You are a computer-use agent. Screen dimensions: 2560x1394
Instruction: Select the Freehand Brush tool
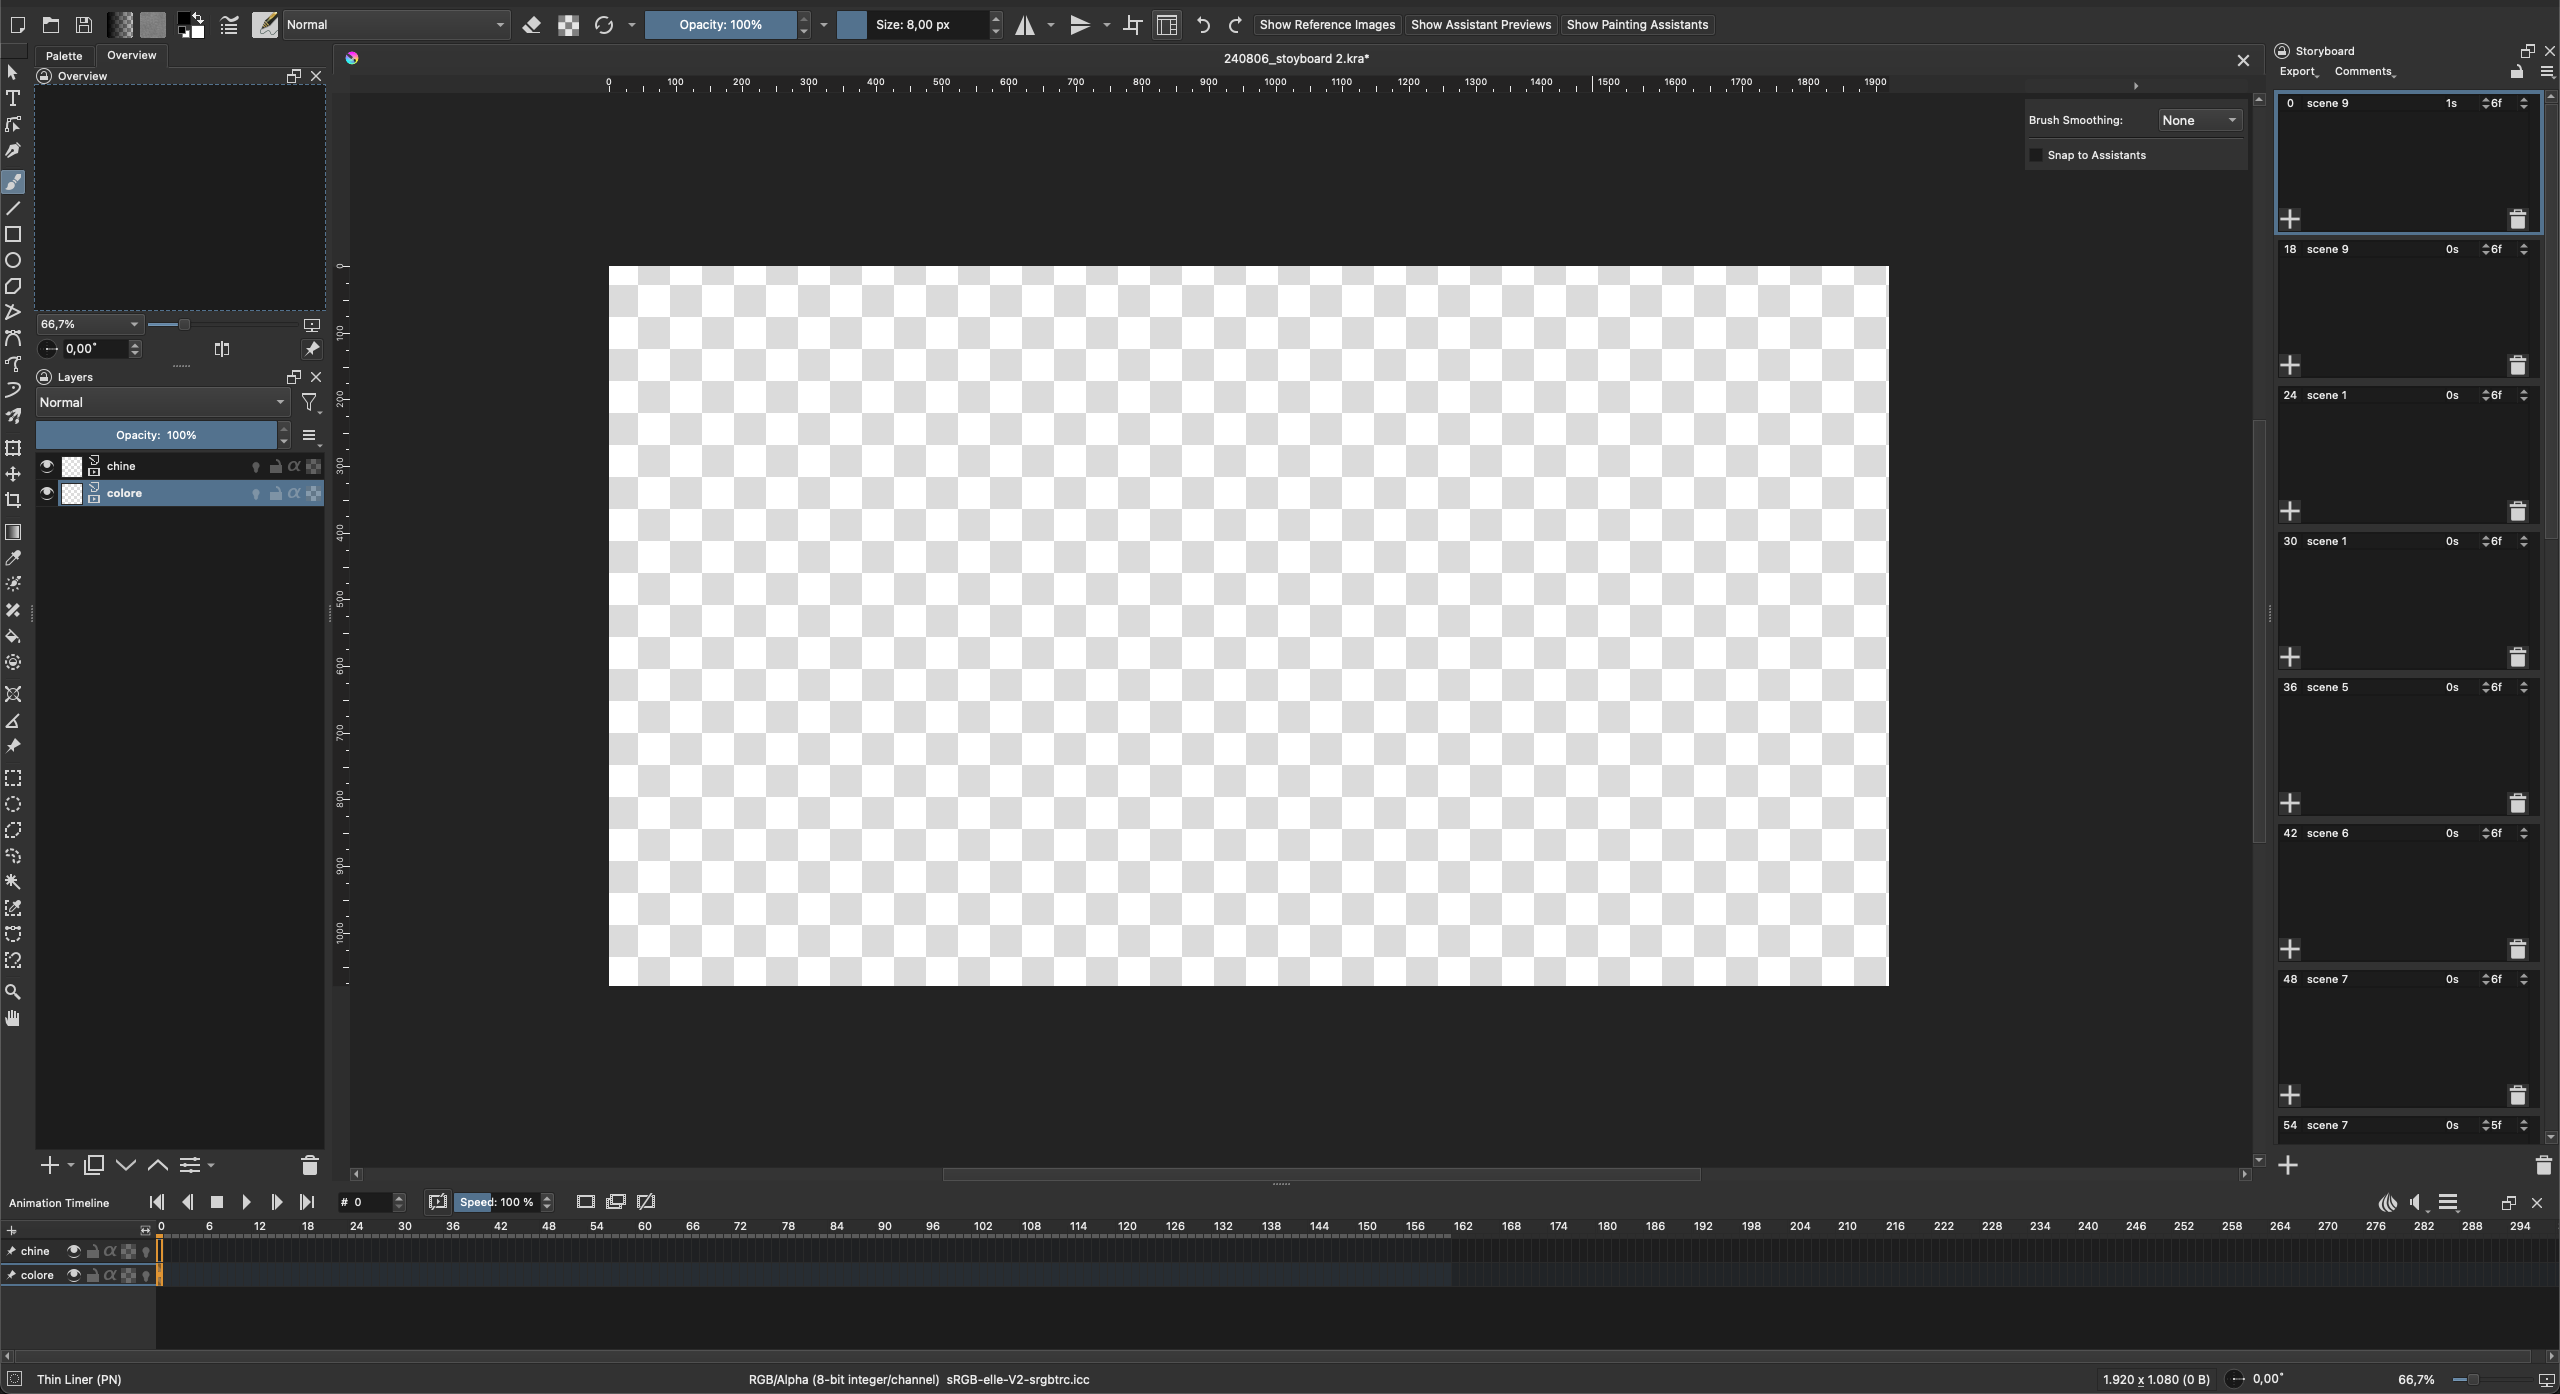(x=13, y=182)
